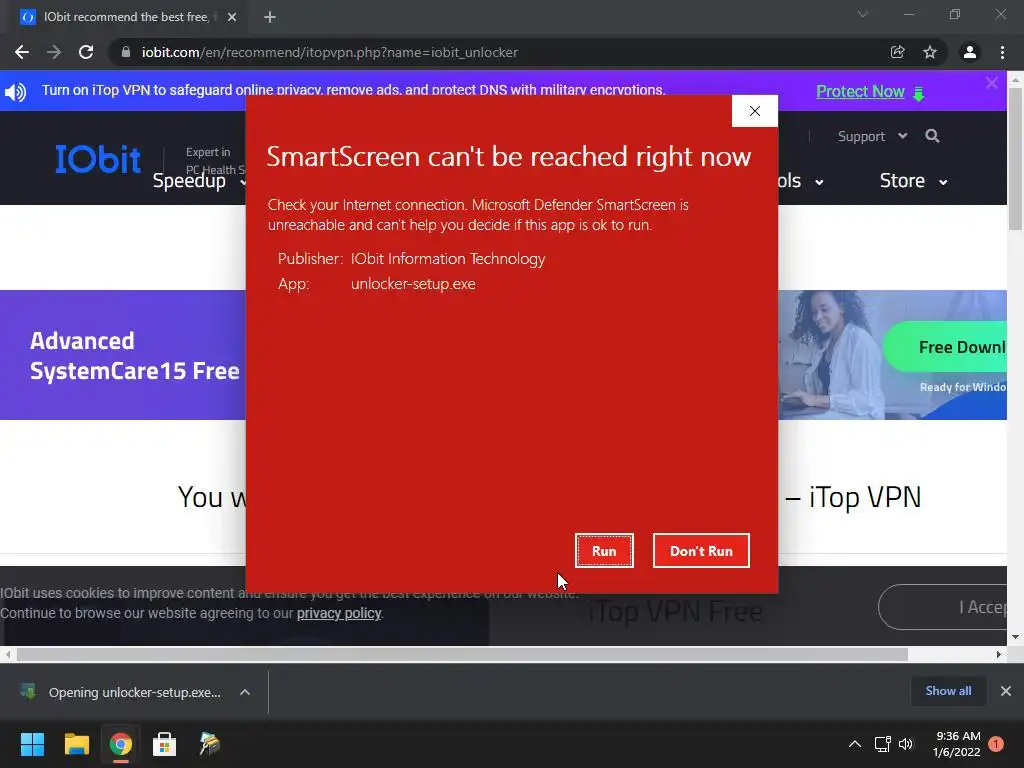1024x768 pixels.
Task: Click the Chrome taskbar icon
Action: [120, 744]
